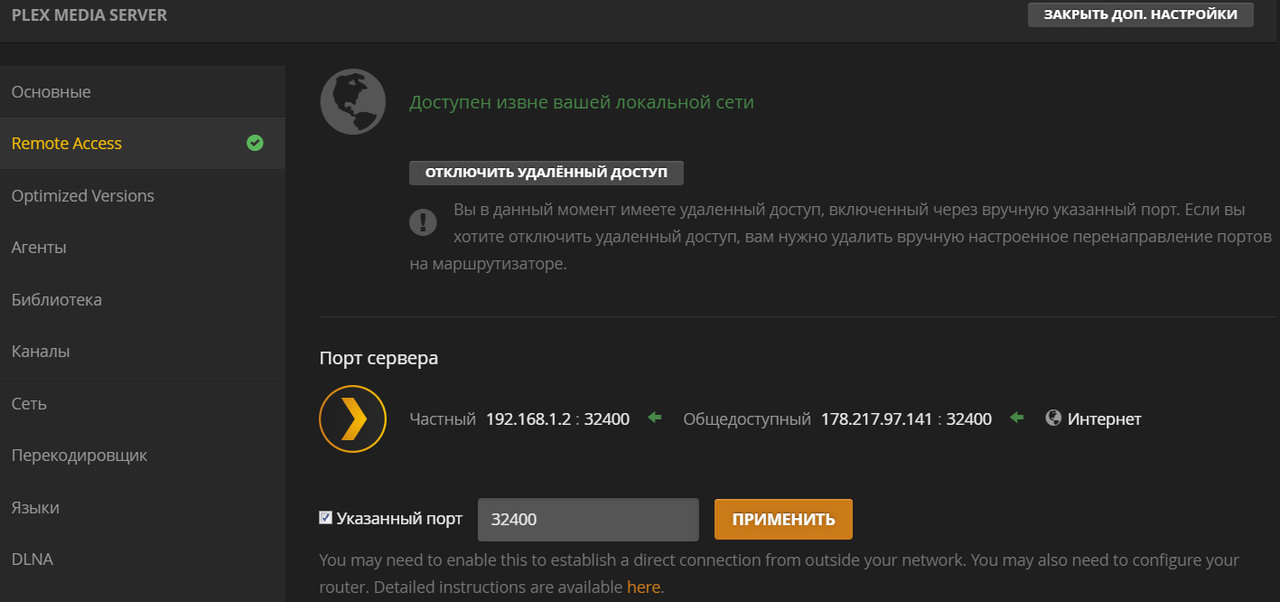Click the globe icon beside remote access status
Image resolution: width=1280 pixels, height=602 pixels.
[x=353, y=102]
